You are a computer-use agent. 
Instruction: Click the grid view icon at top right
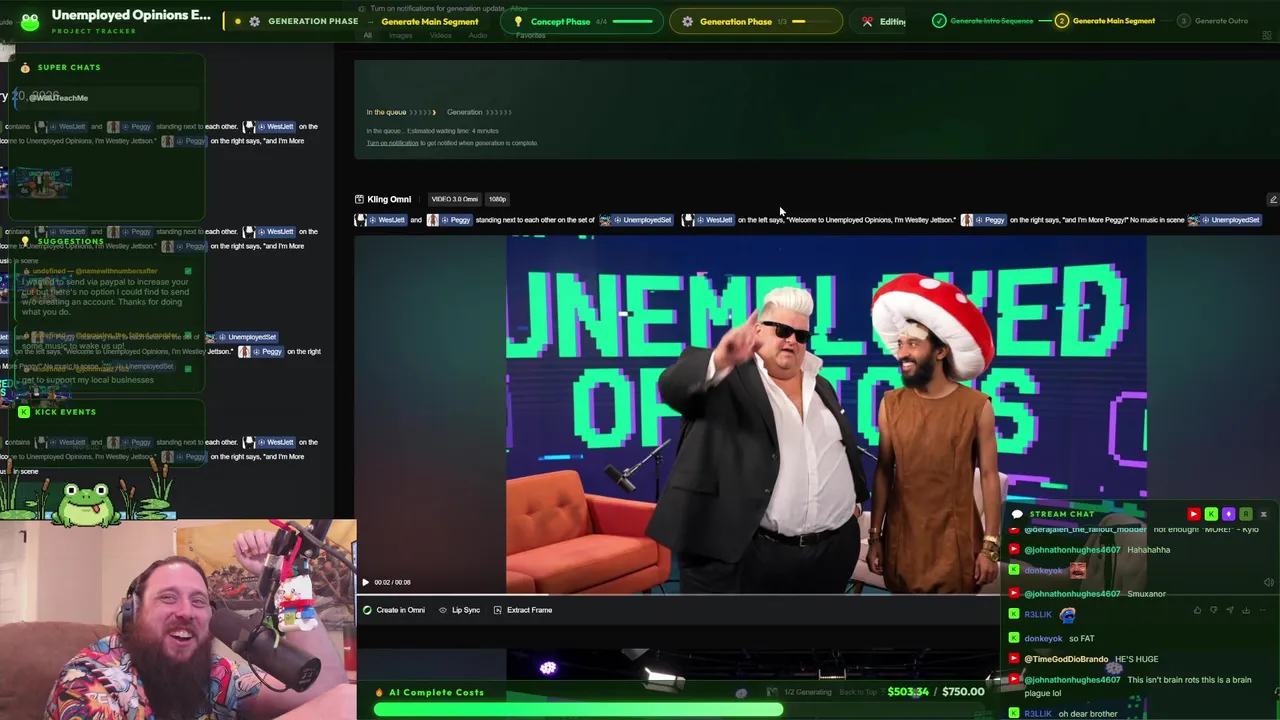pos(1267,36)
